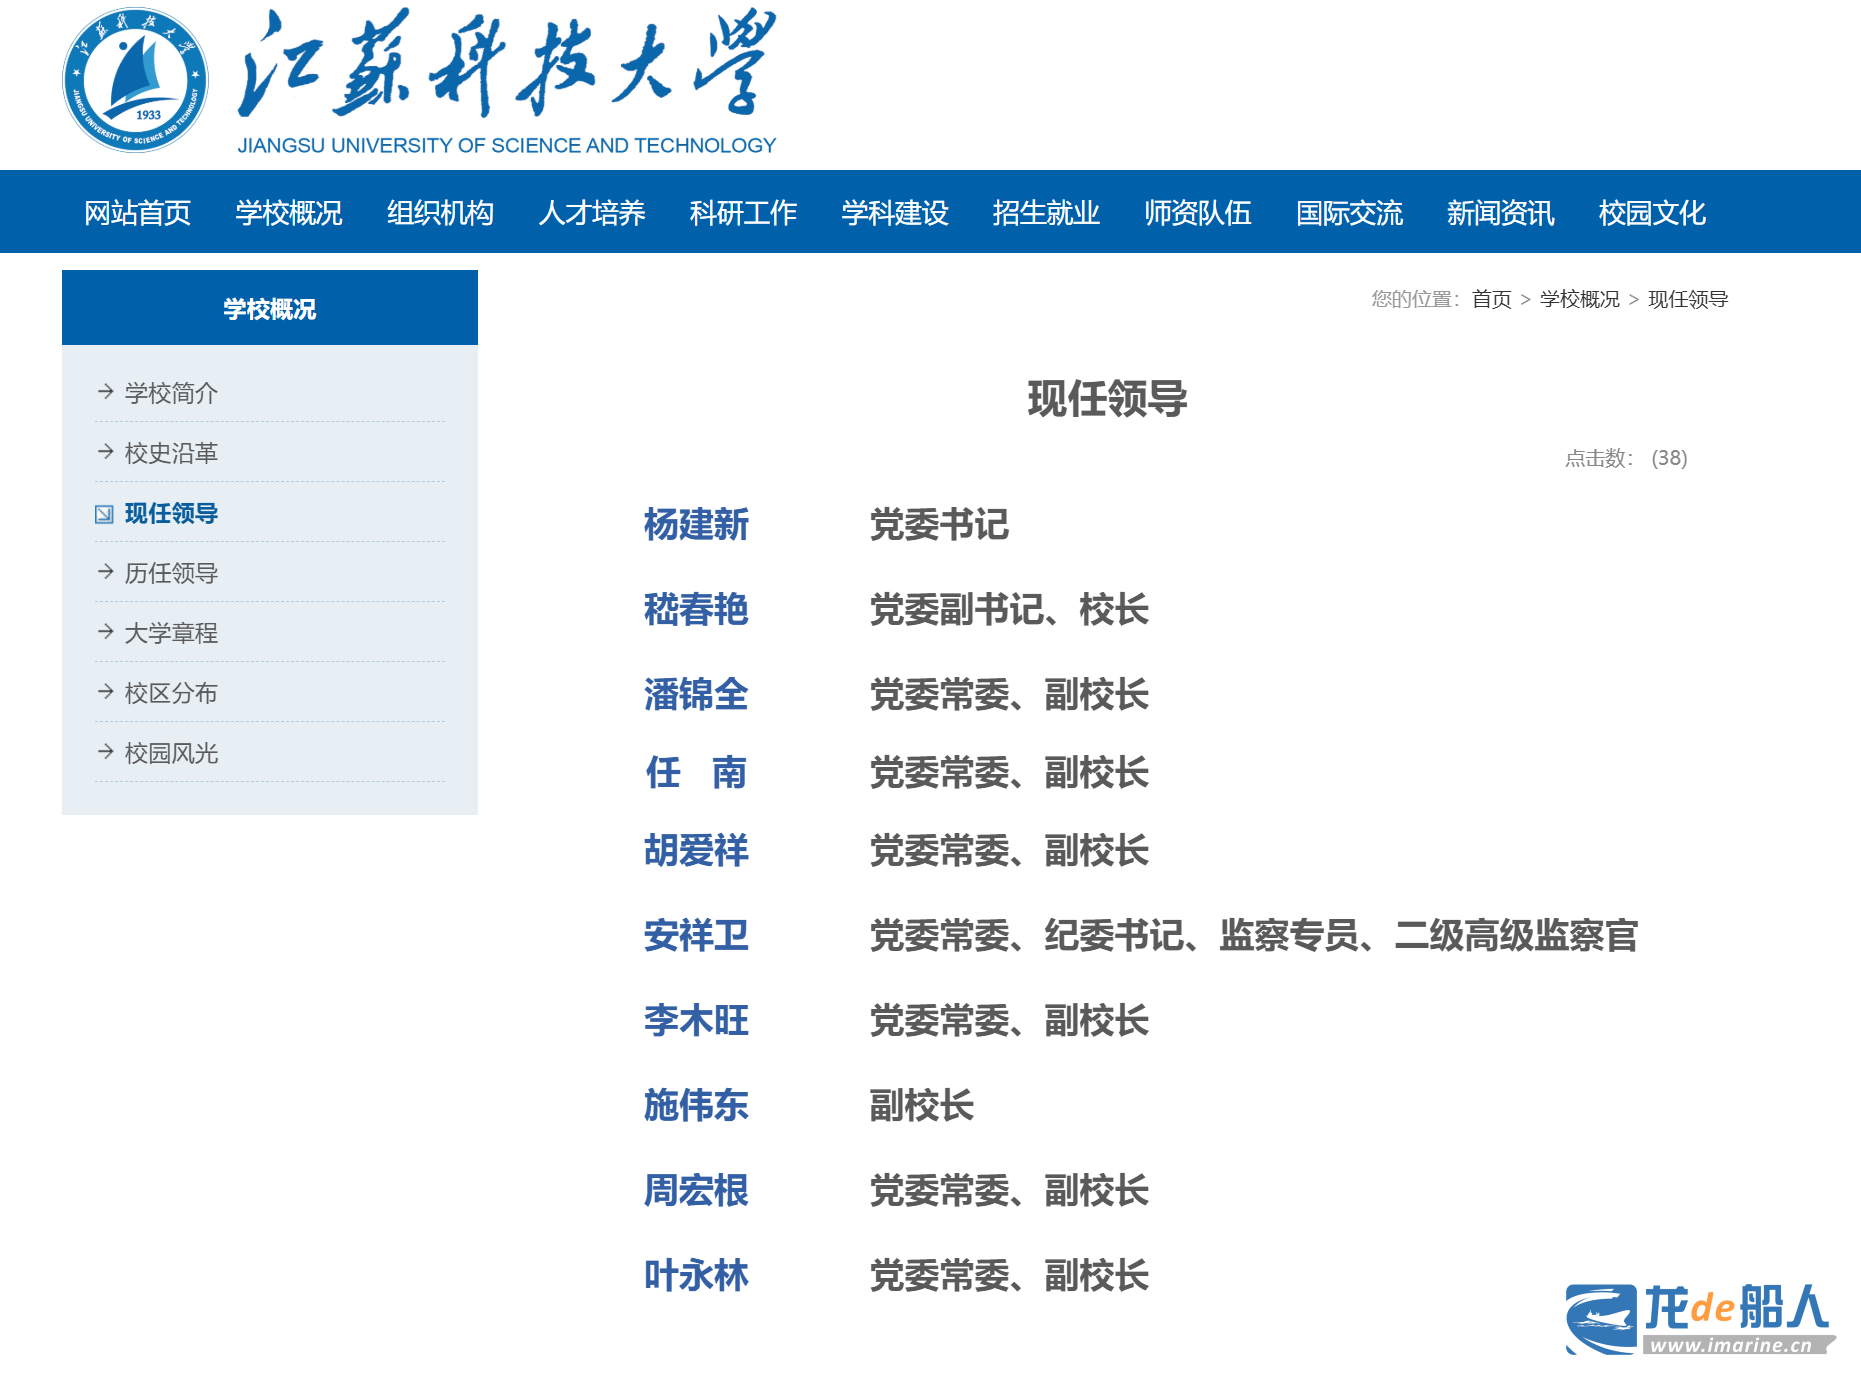The height and width of the screenshot is (1379, 1861).
Task: Click the university round emblem logo
Action: (135, 80)
